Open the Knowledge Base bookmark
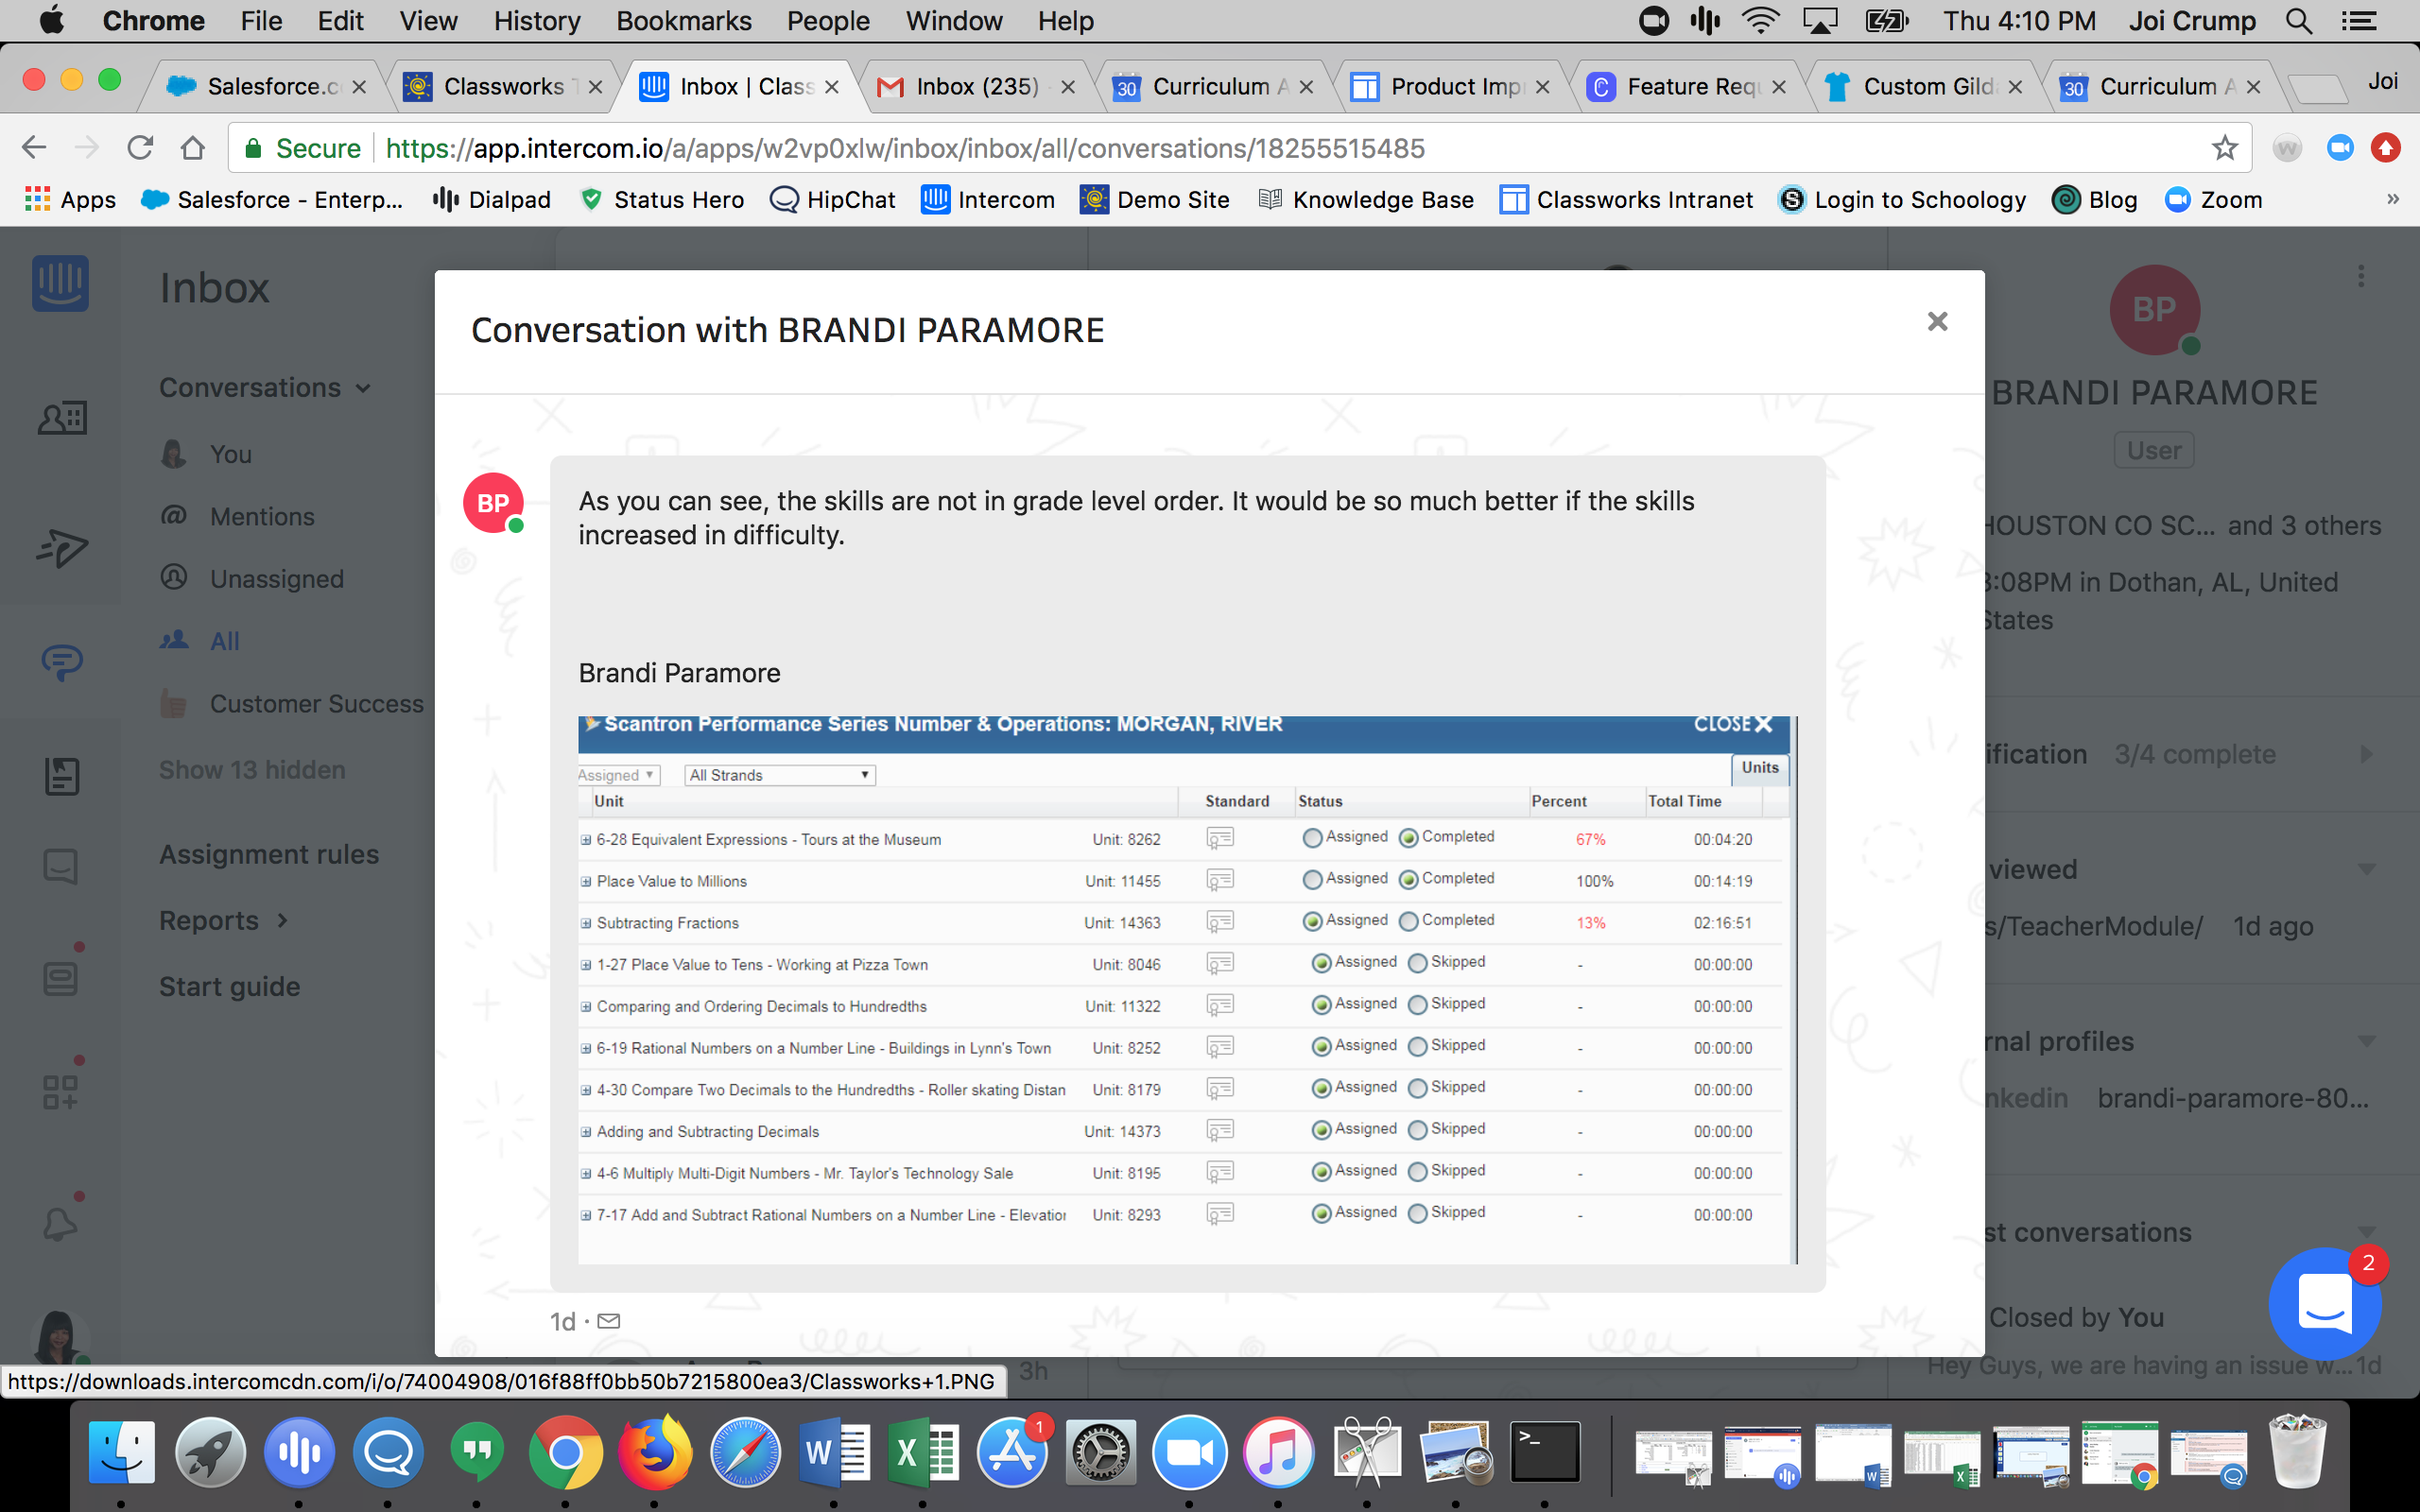 pos(1365,199)
